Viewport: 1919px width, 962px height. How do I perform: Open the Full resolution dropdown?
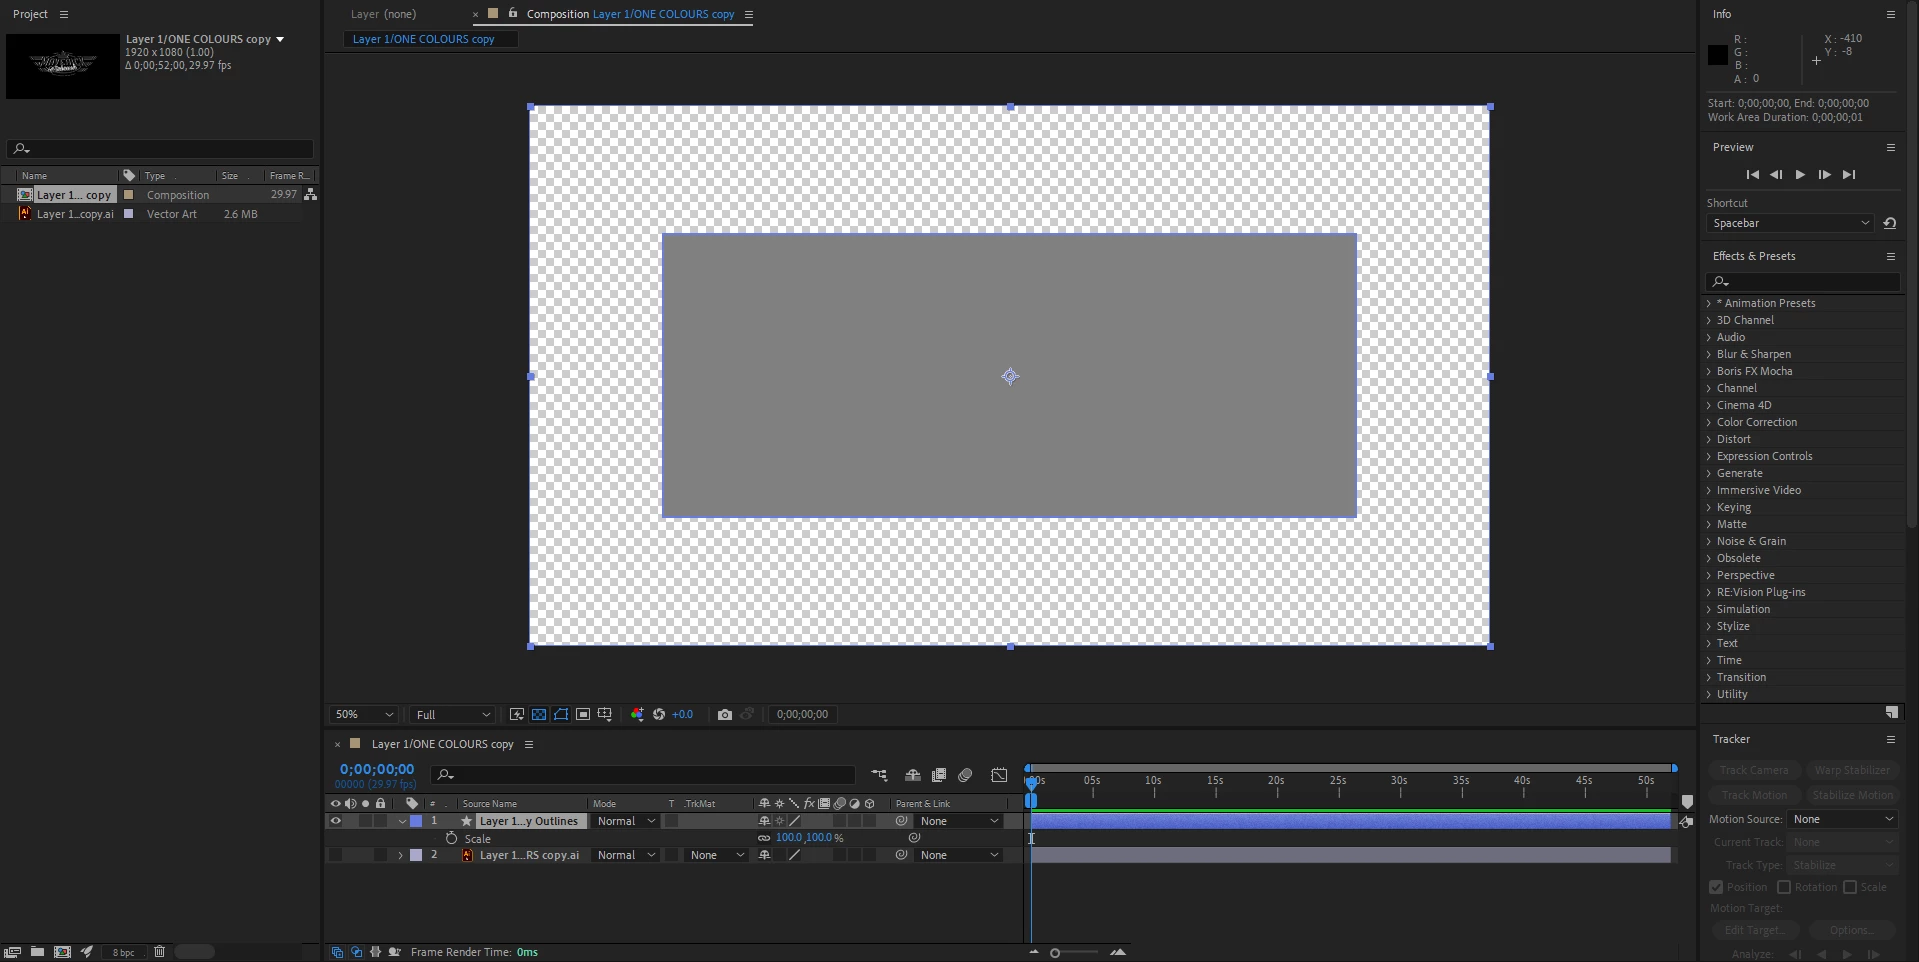[x=452, y=714]
